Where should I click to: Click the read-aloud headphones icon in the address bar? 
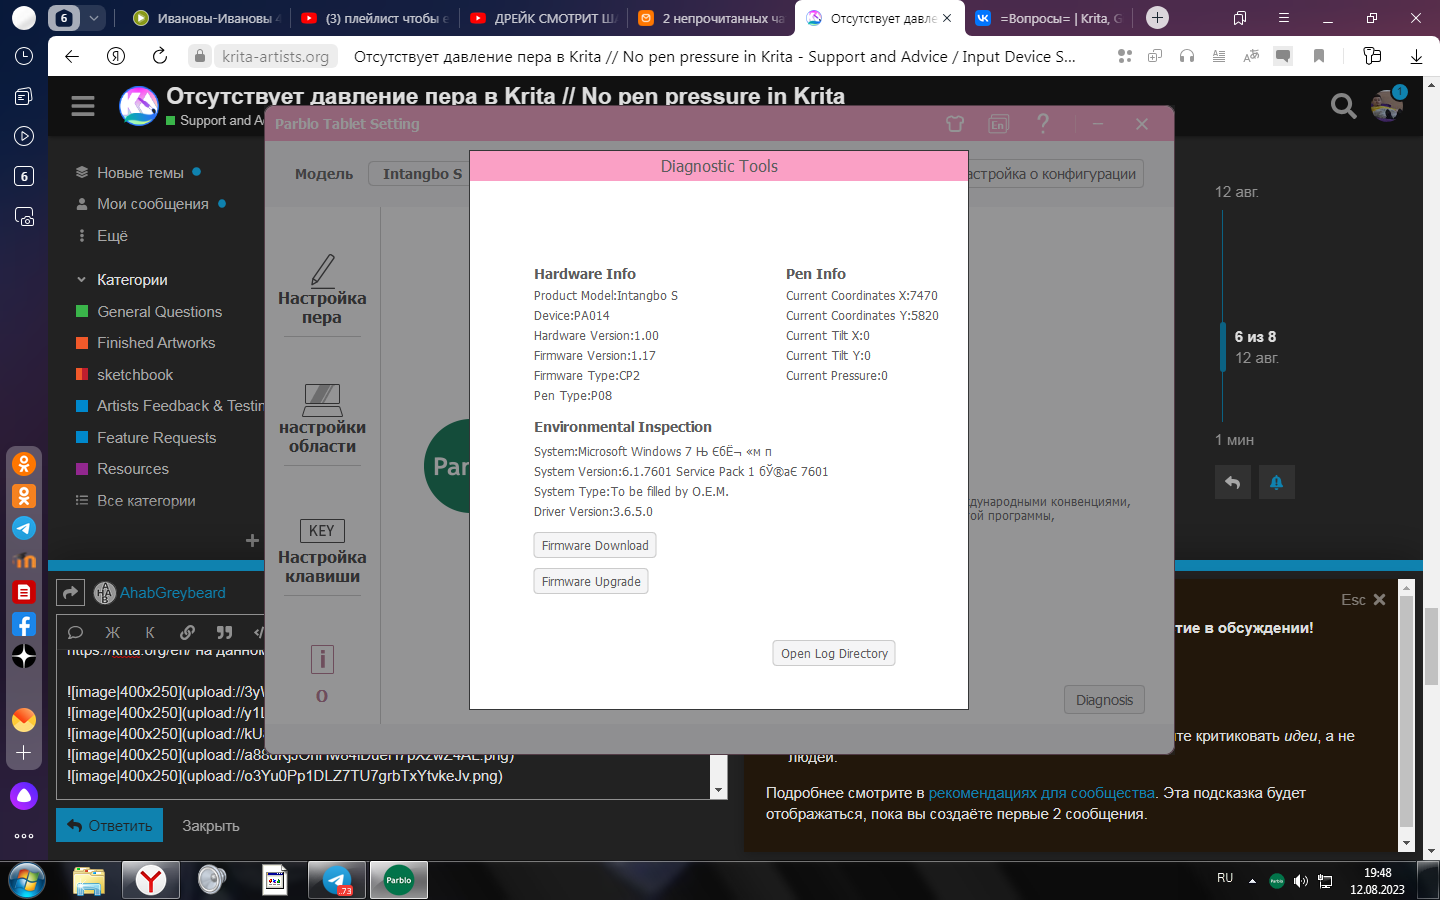[x=1187, y=56]
